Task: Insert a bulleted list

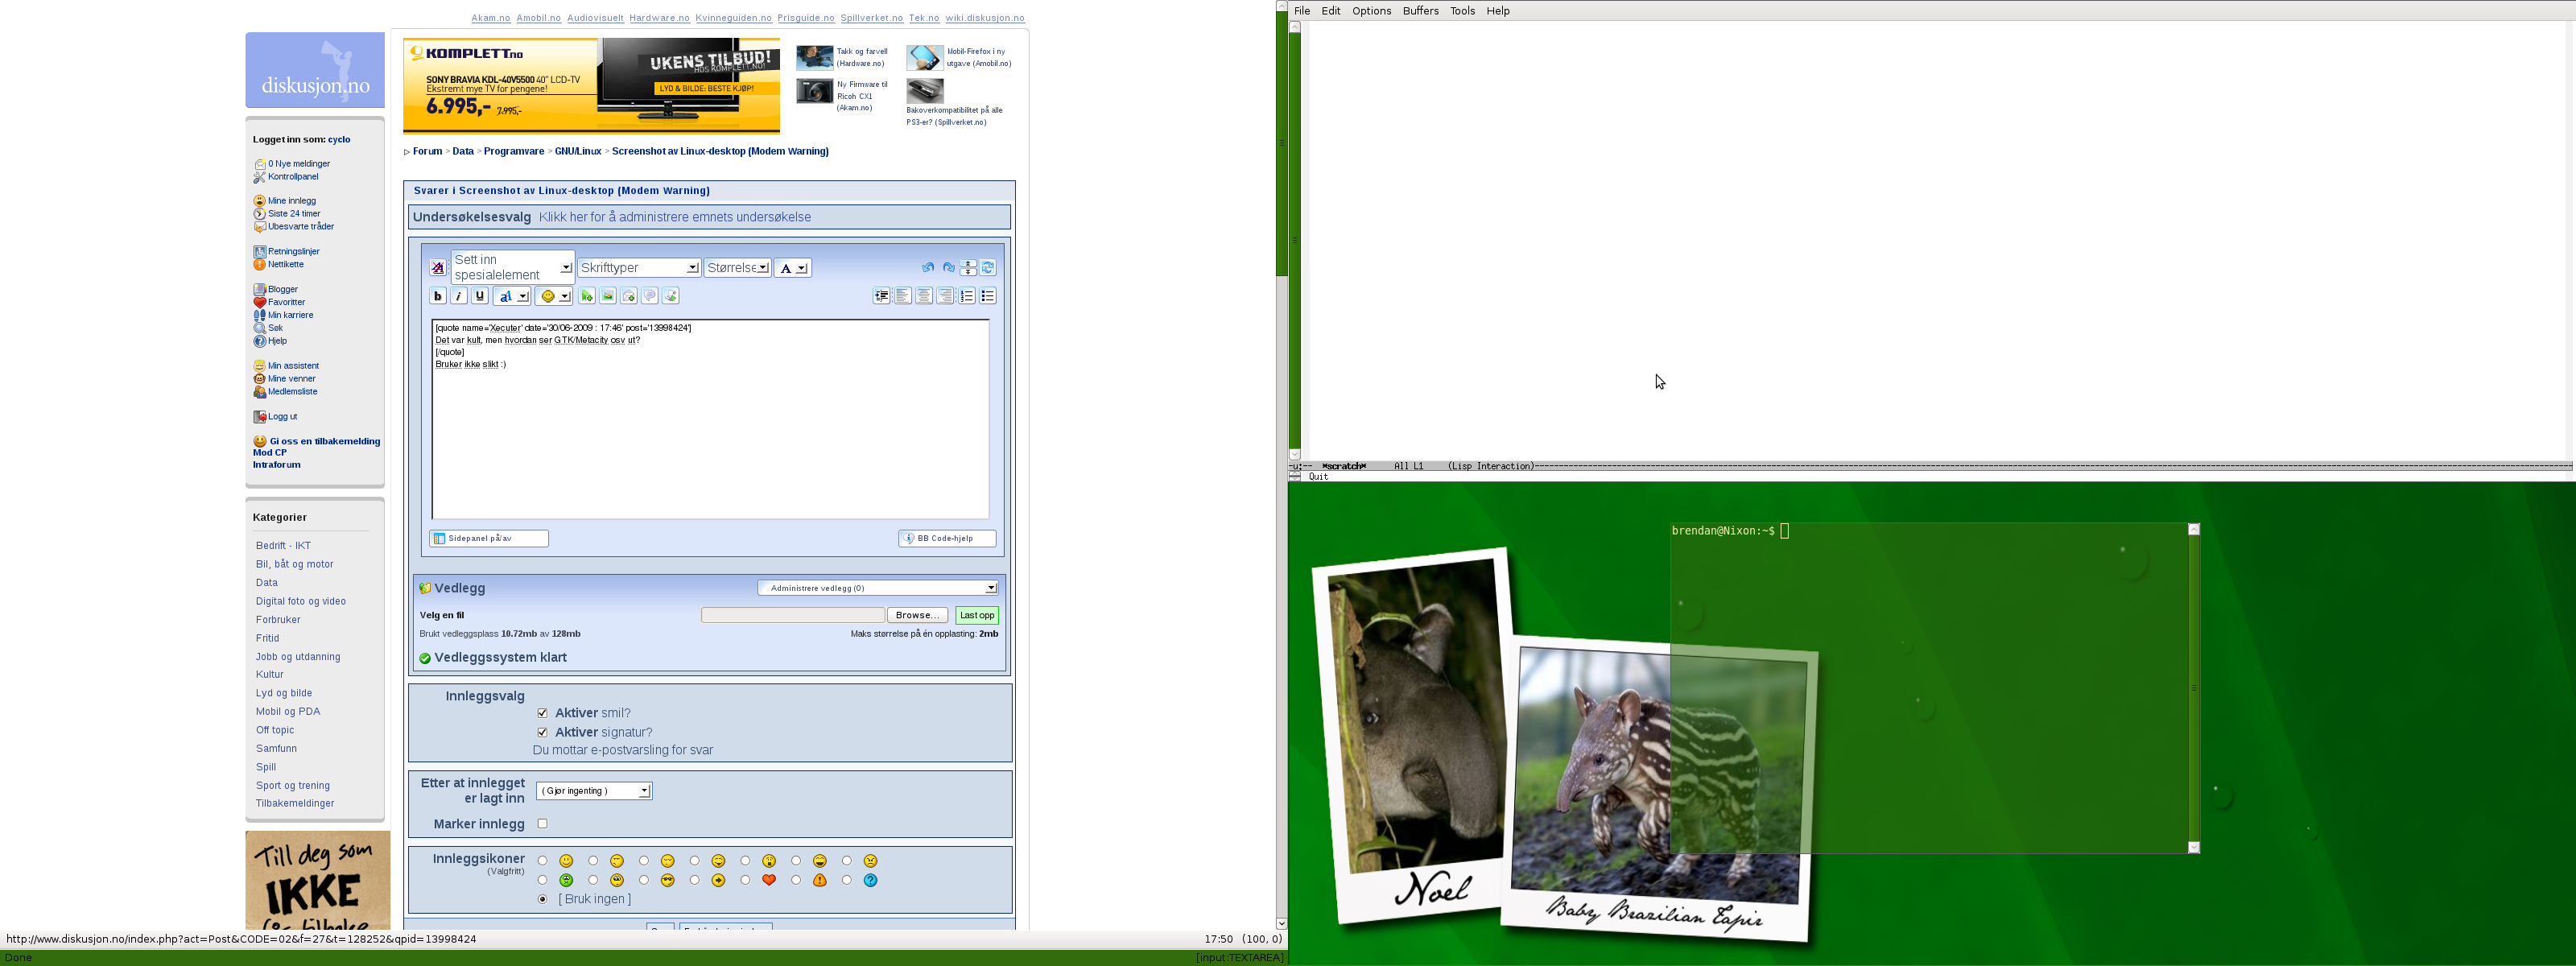Action: pos(988,296)
